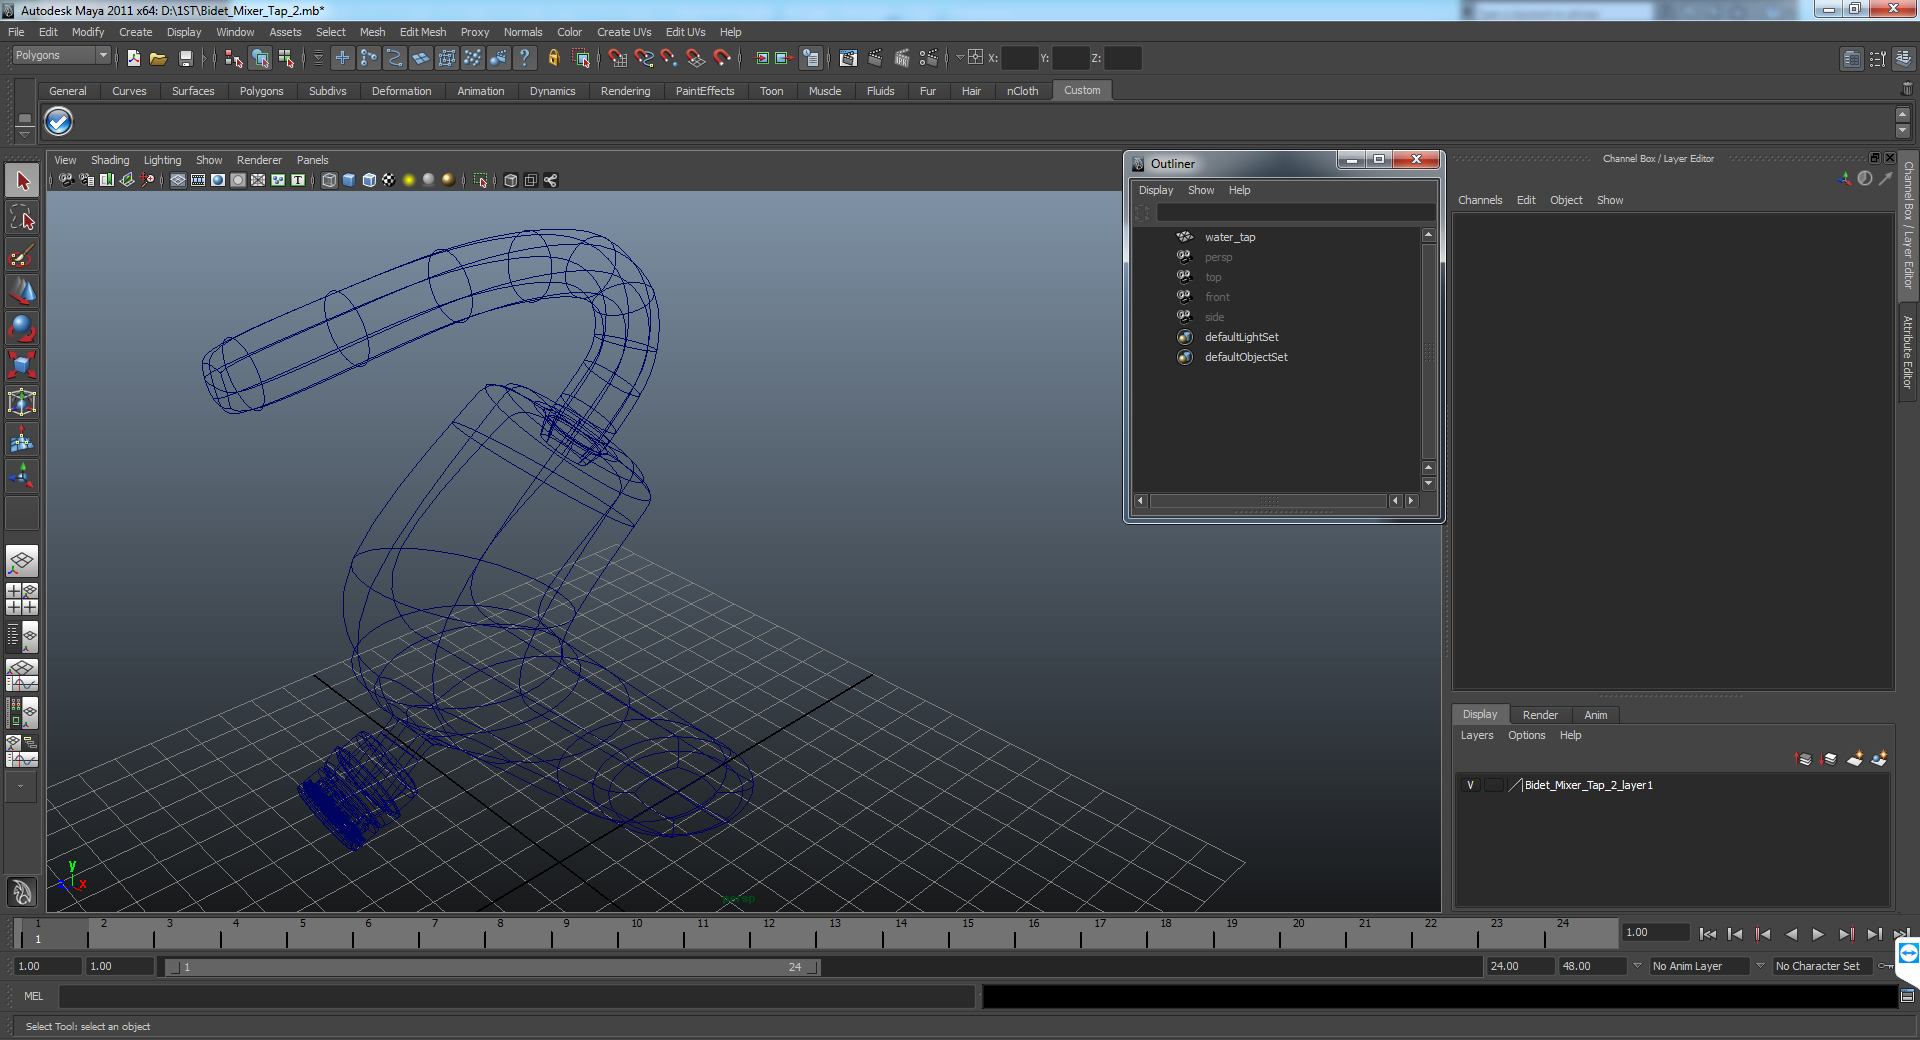Toggle display type box of Bidet_Mixer_Tap_2_layer1

[1495, 785]
